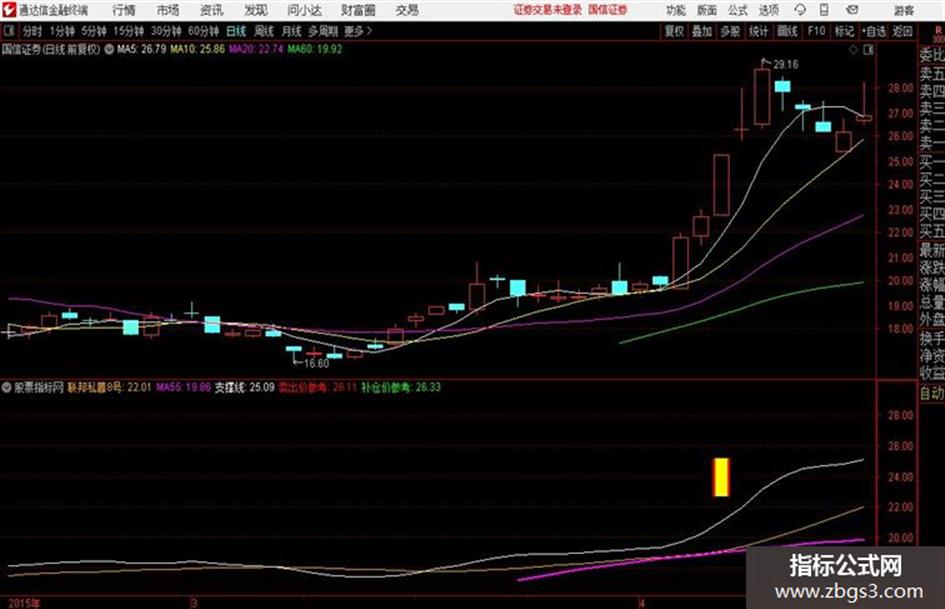This screenshot has height=609, width=945.
Task: Click the 29.16 high price label
Action: click(x=786, y=65)
